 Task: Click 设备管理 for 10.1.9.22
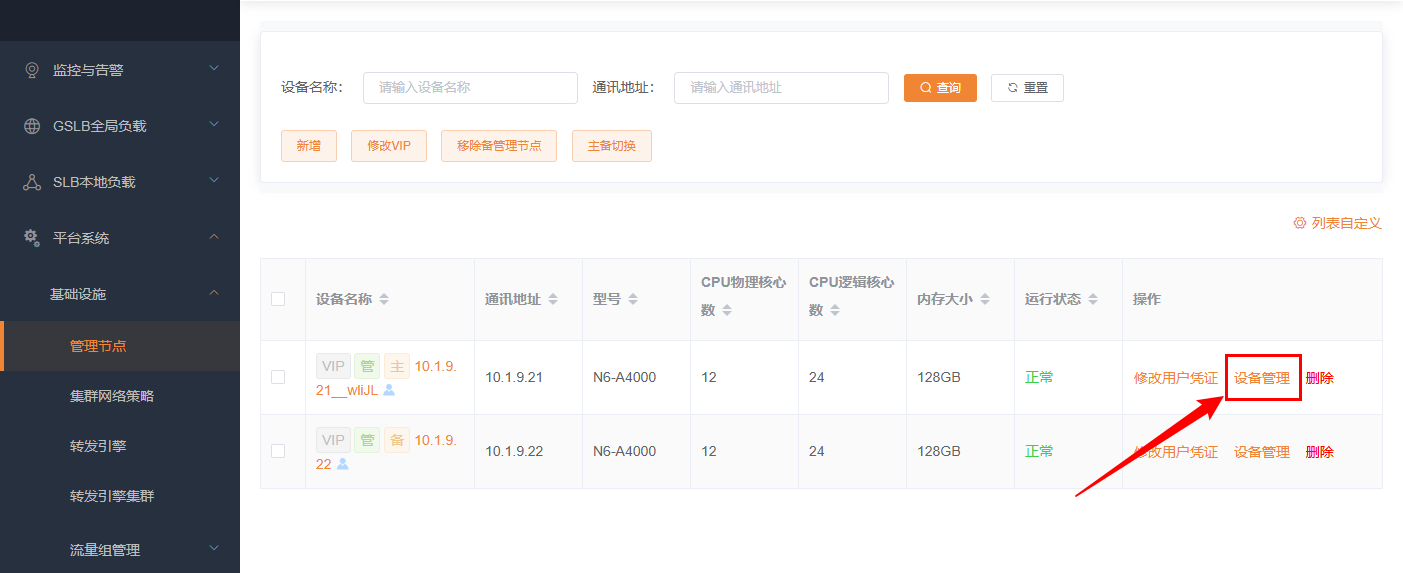pos(1262,452)
